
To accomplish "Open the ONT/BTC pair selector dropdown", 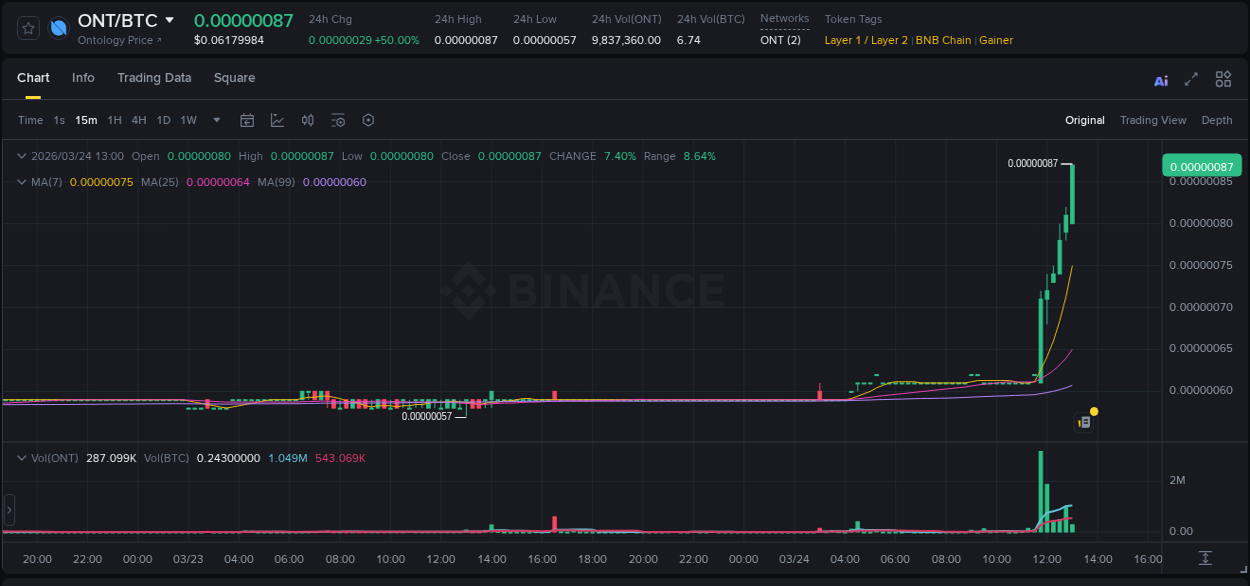I will (170, 19).
